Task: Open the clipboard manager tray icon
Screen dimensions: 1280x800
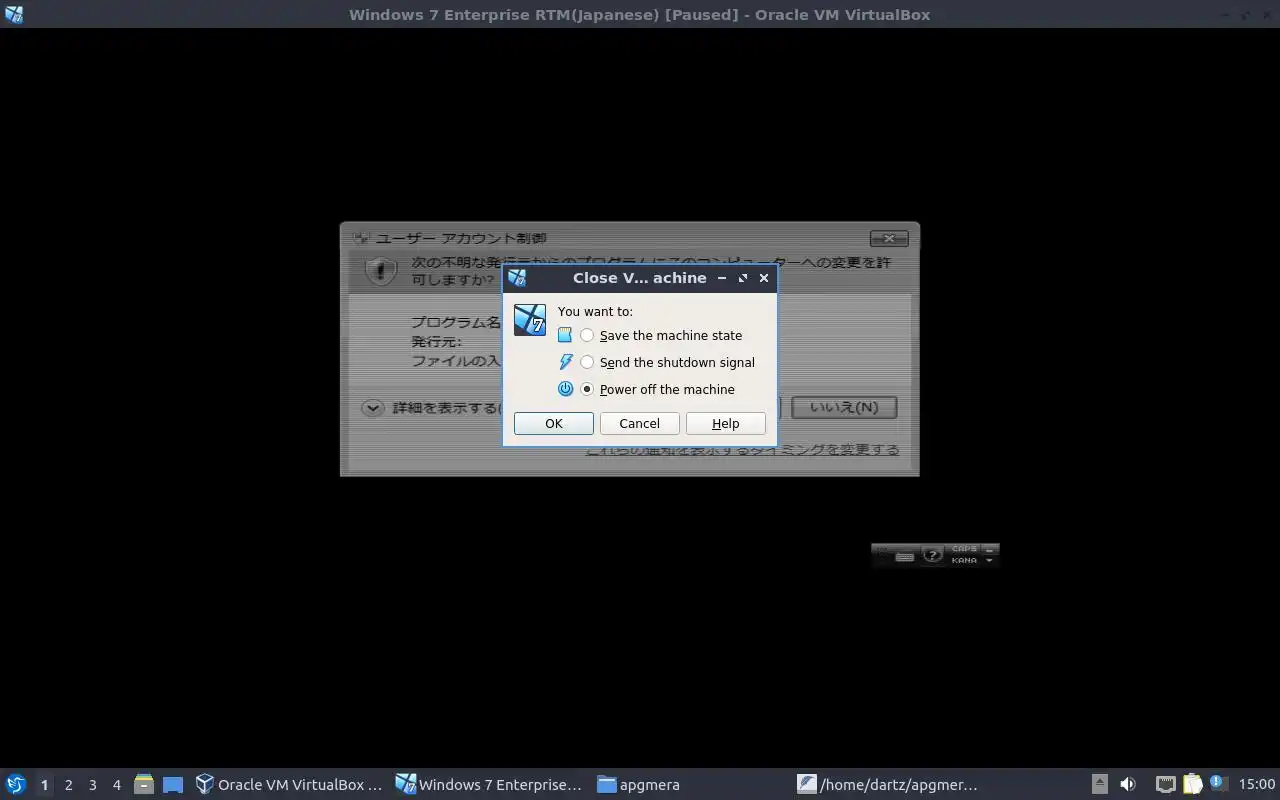Action: (x=1192, y=784)
